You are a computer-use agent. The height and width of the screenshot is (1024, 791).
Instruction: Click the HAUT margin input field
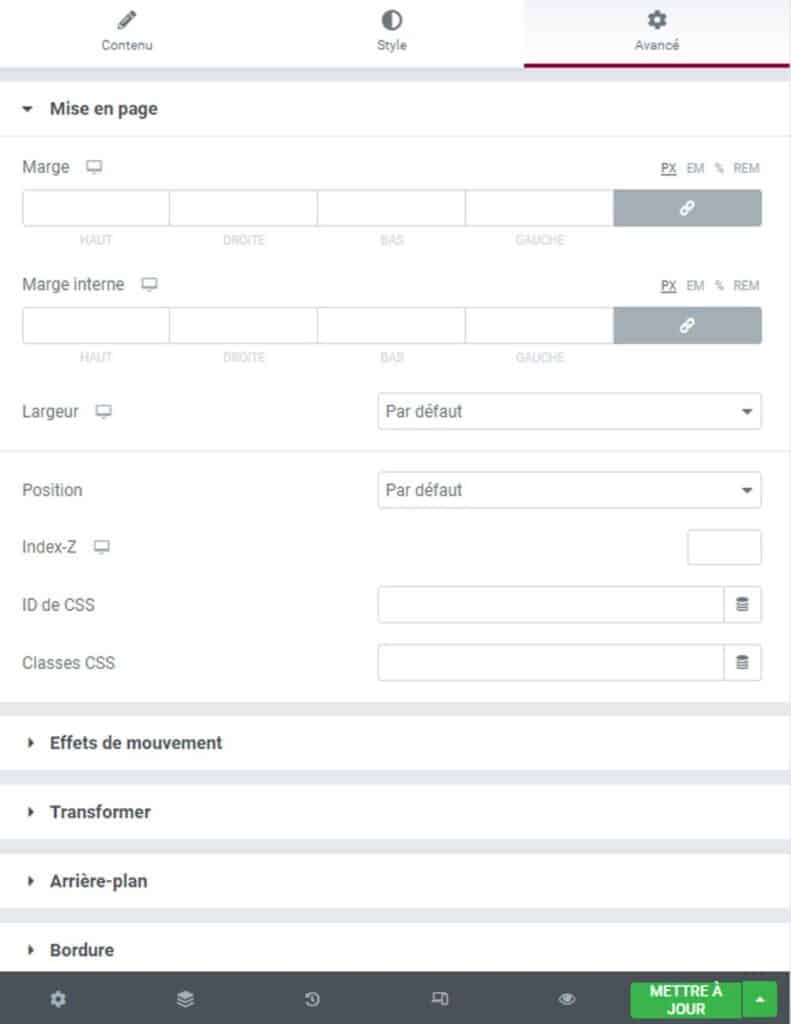tap(95, 208)
